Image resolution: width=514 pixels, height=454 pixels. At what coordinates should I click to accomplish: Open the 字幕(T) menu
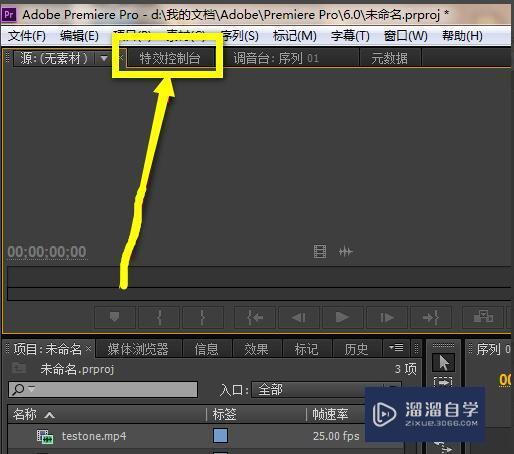click(350, 36)
